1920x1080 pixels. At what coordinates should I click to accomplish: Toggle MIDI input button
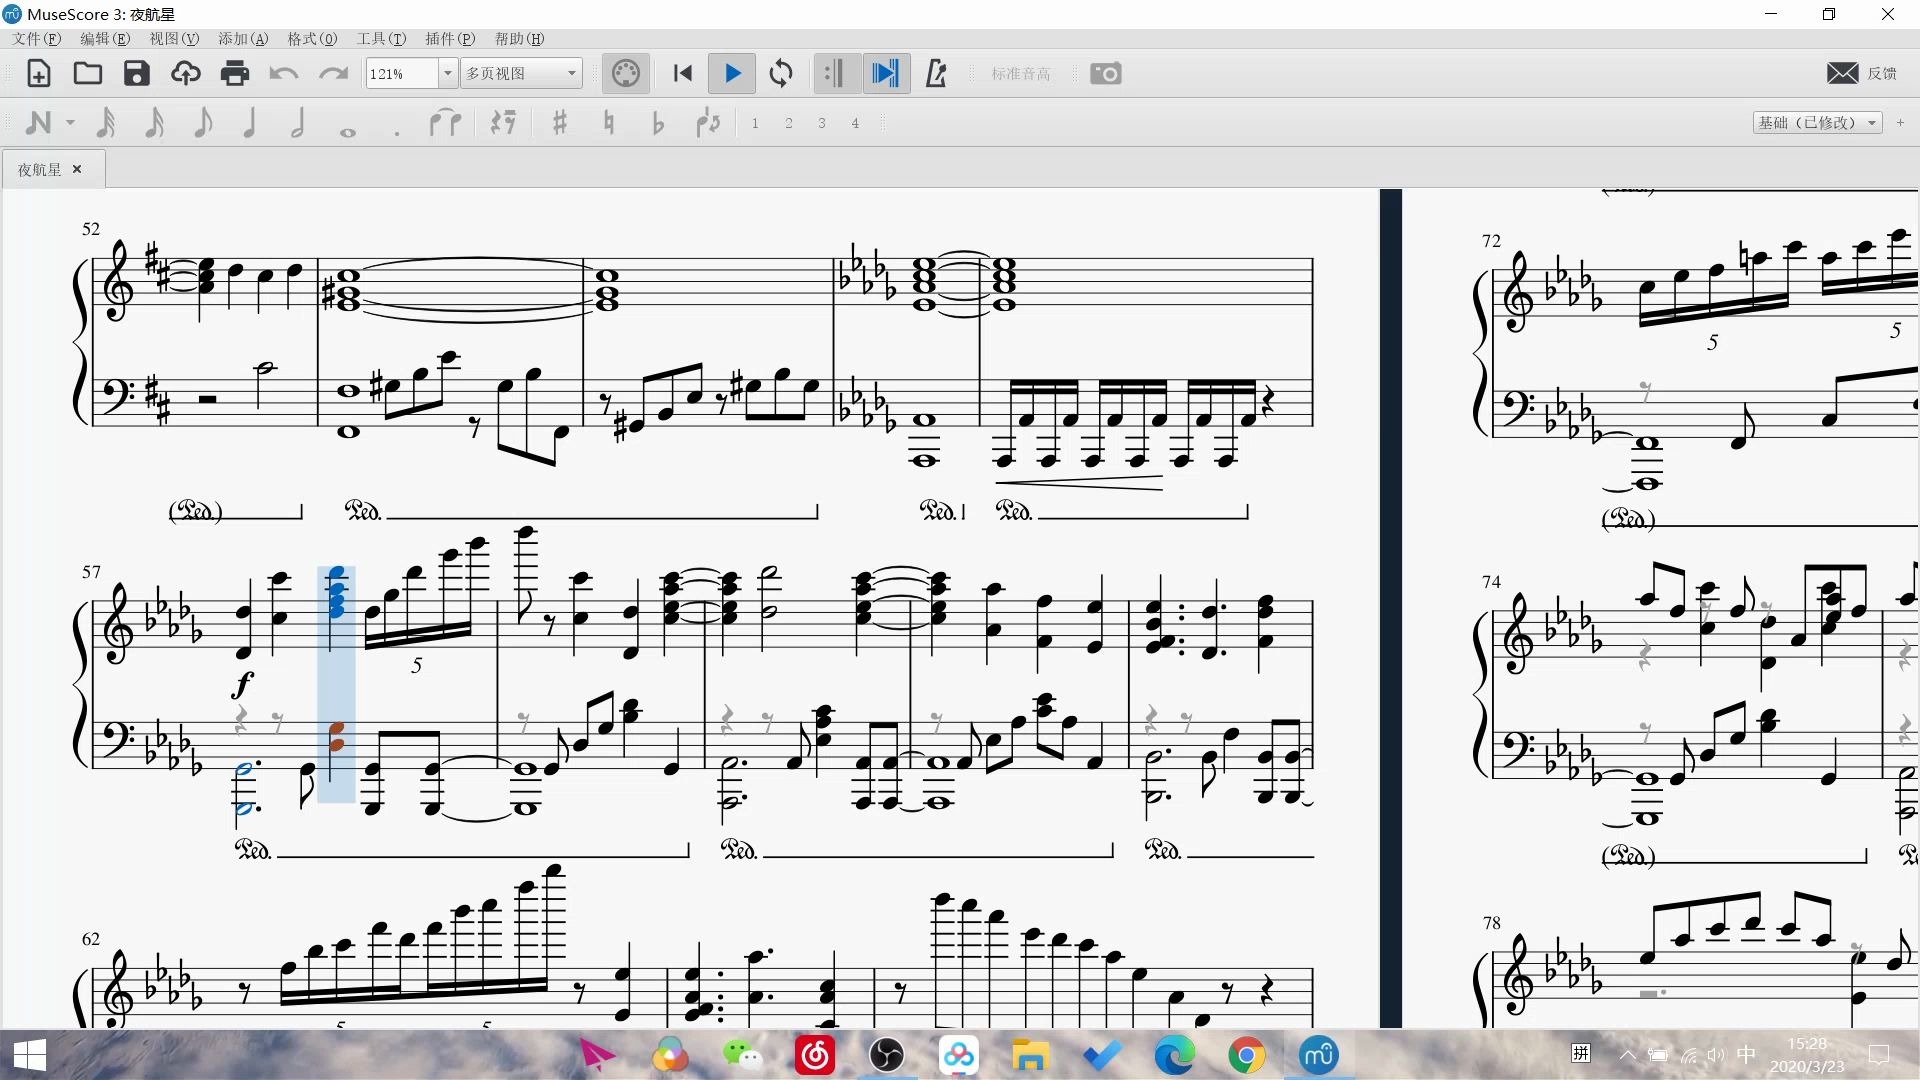[625, 73]
